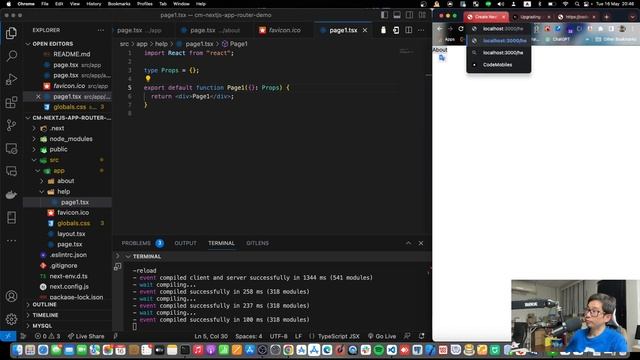Viewport: 640px width, 360px height.
Task: Toggle secondary side bar layout icon
Action: coord(409,15)
